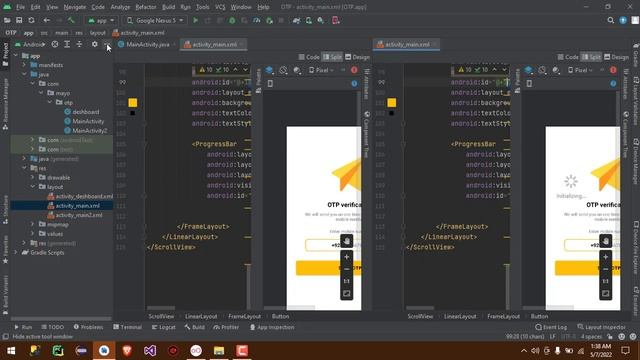Select Design view in left editor
Screen dimensions: 640x360
coord(358,57)
